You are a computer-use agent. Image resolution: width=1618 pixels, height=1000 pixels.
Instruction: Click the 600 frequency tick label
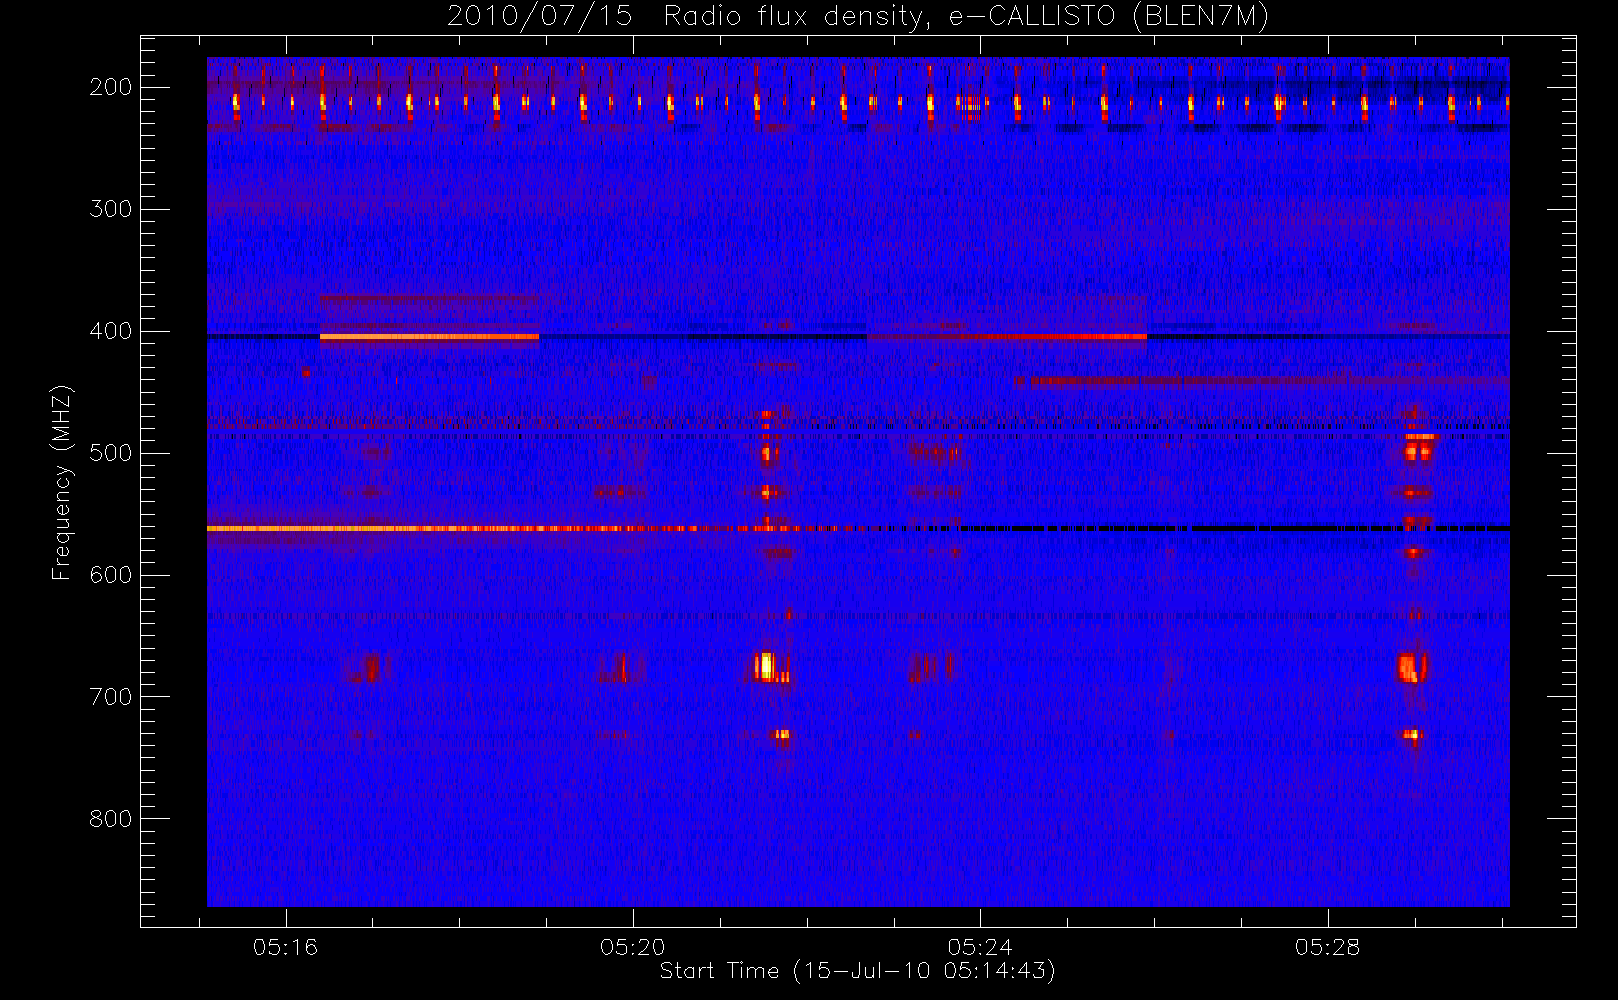coord(111,575)
